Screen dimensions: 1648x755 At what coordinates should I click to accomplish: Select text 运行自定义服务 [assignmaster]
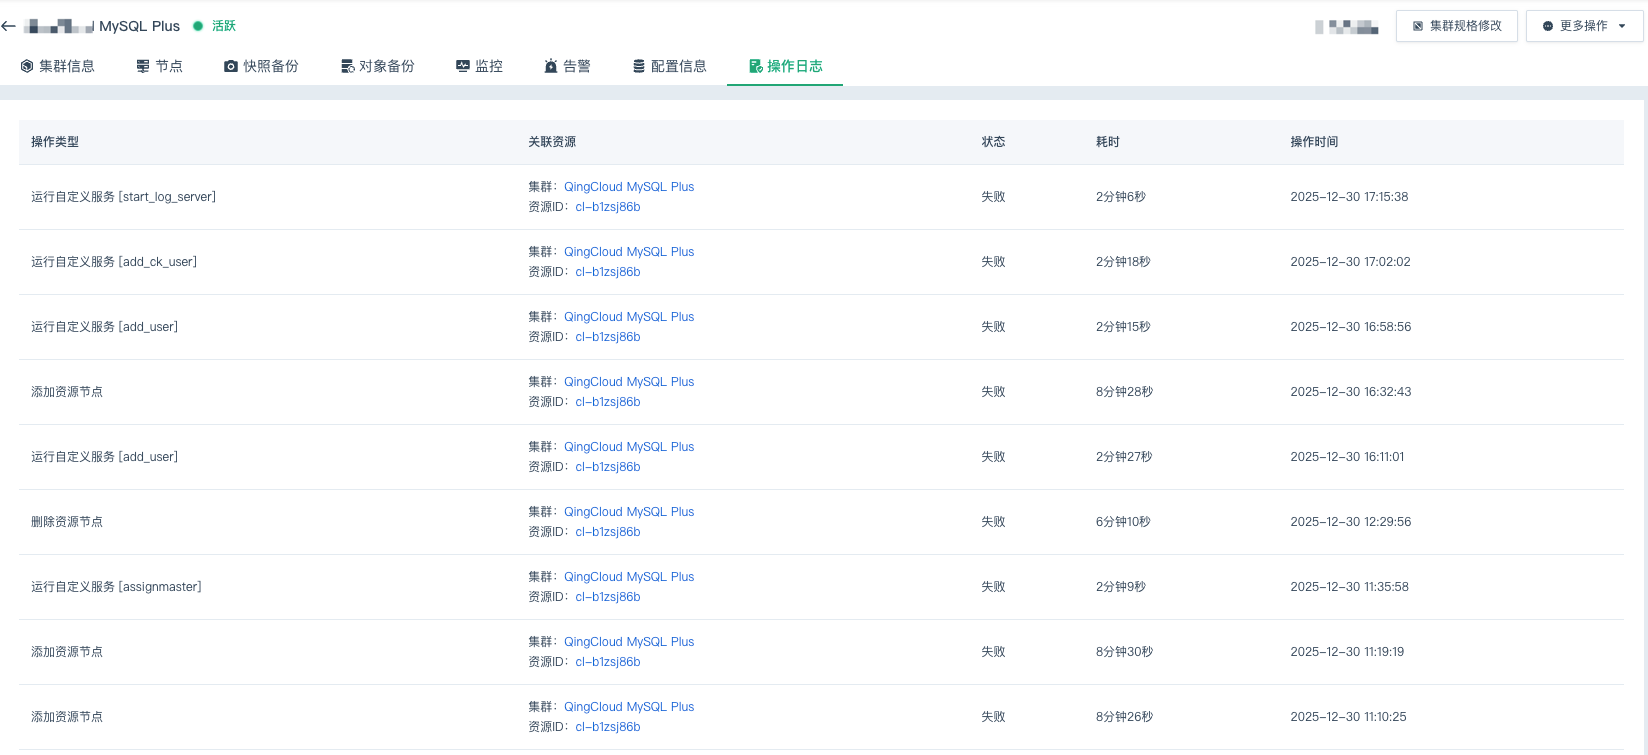pos(116,587)
